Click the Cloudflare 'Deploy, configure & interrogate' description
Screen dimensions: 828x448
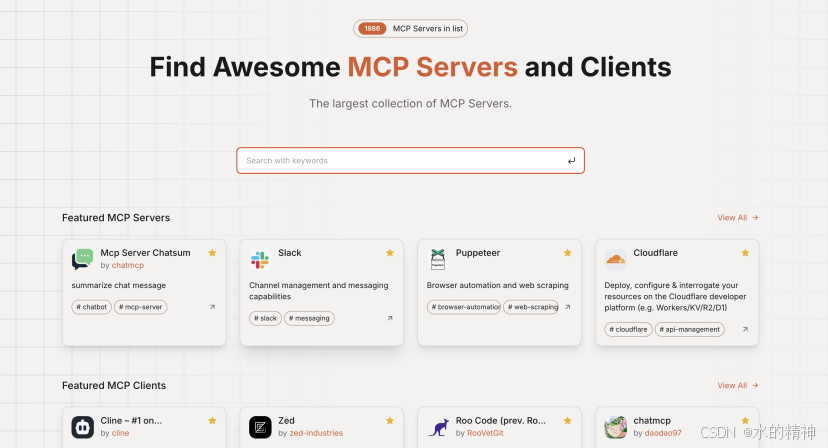[x=675, y=296]
